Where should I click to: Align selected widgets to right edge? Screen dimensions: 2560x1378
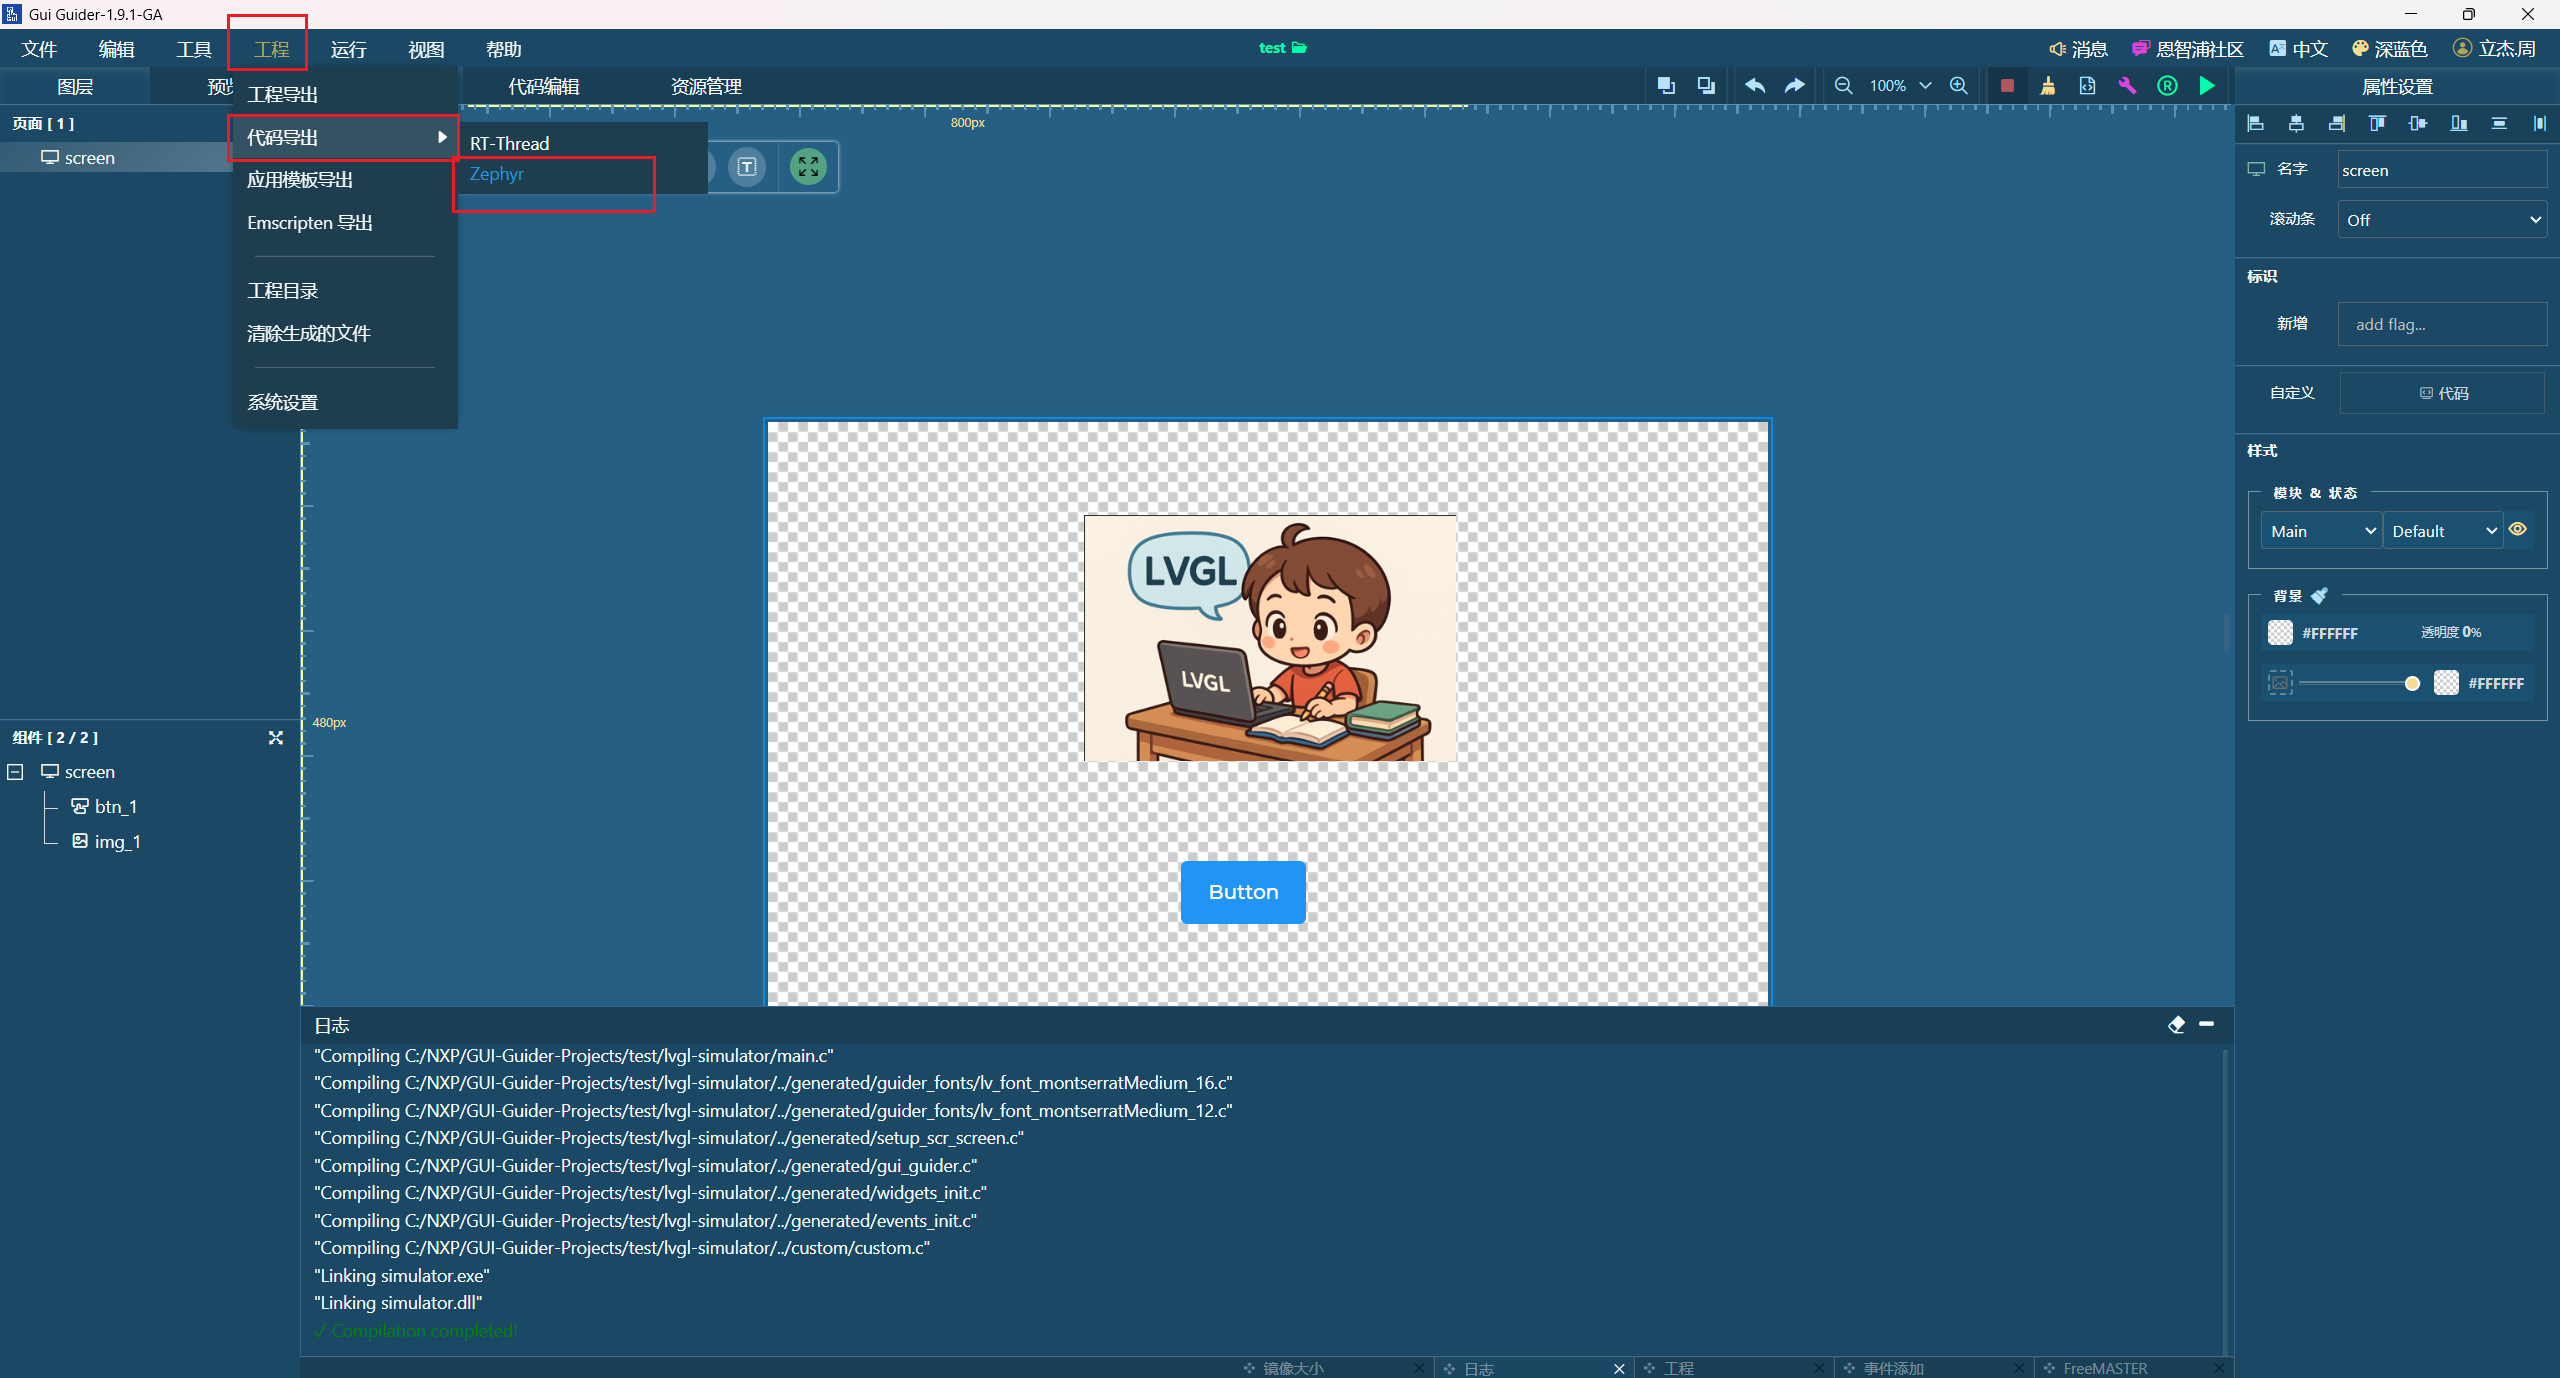pos(2337,123)
